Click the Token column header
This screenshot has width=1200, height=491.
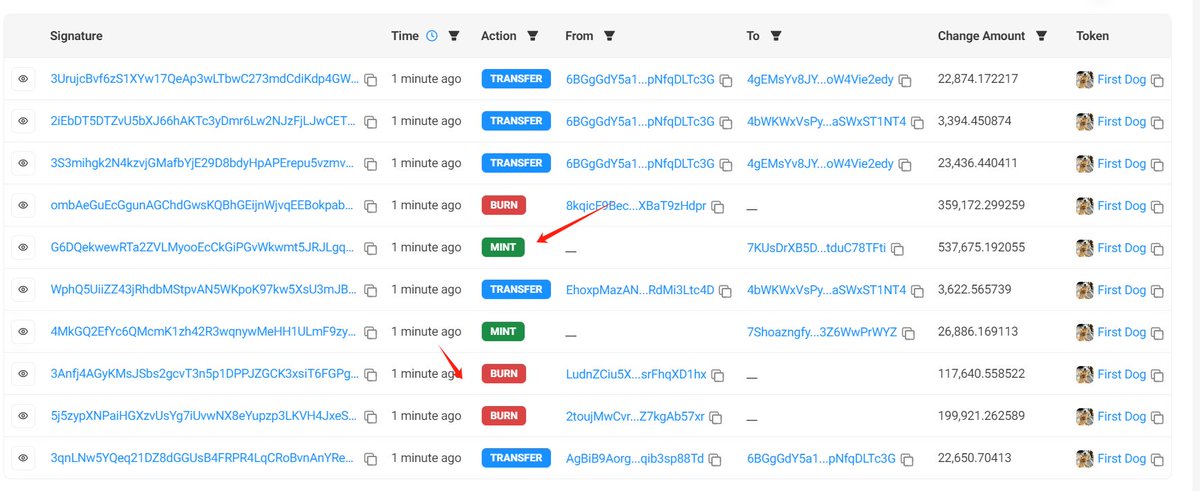(x=1092, y=36)
